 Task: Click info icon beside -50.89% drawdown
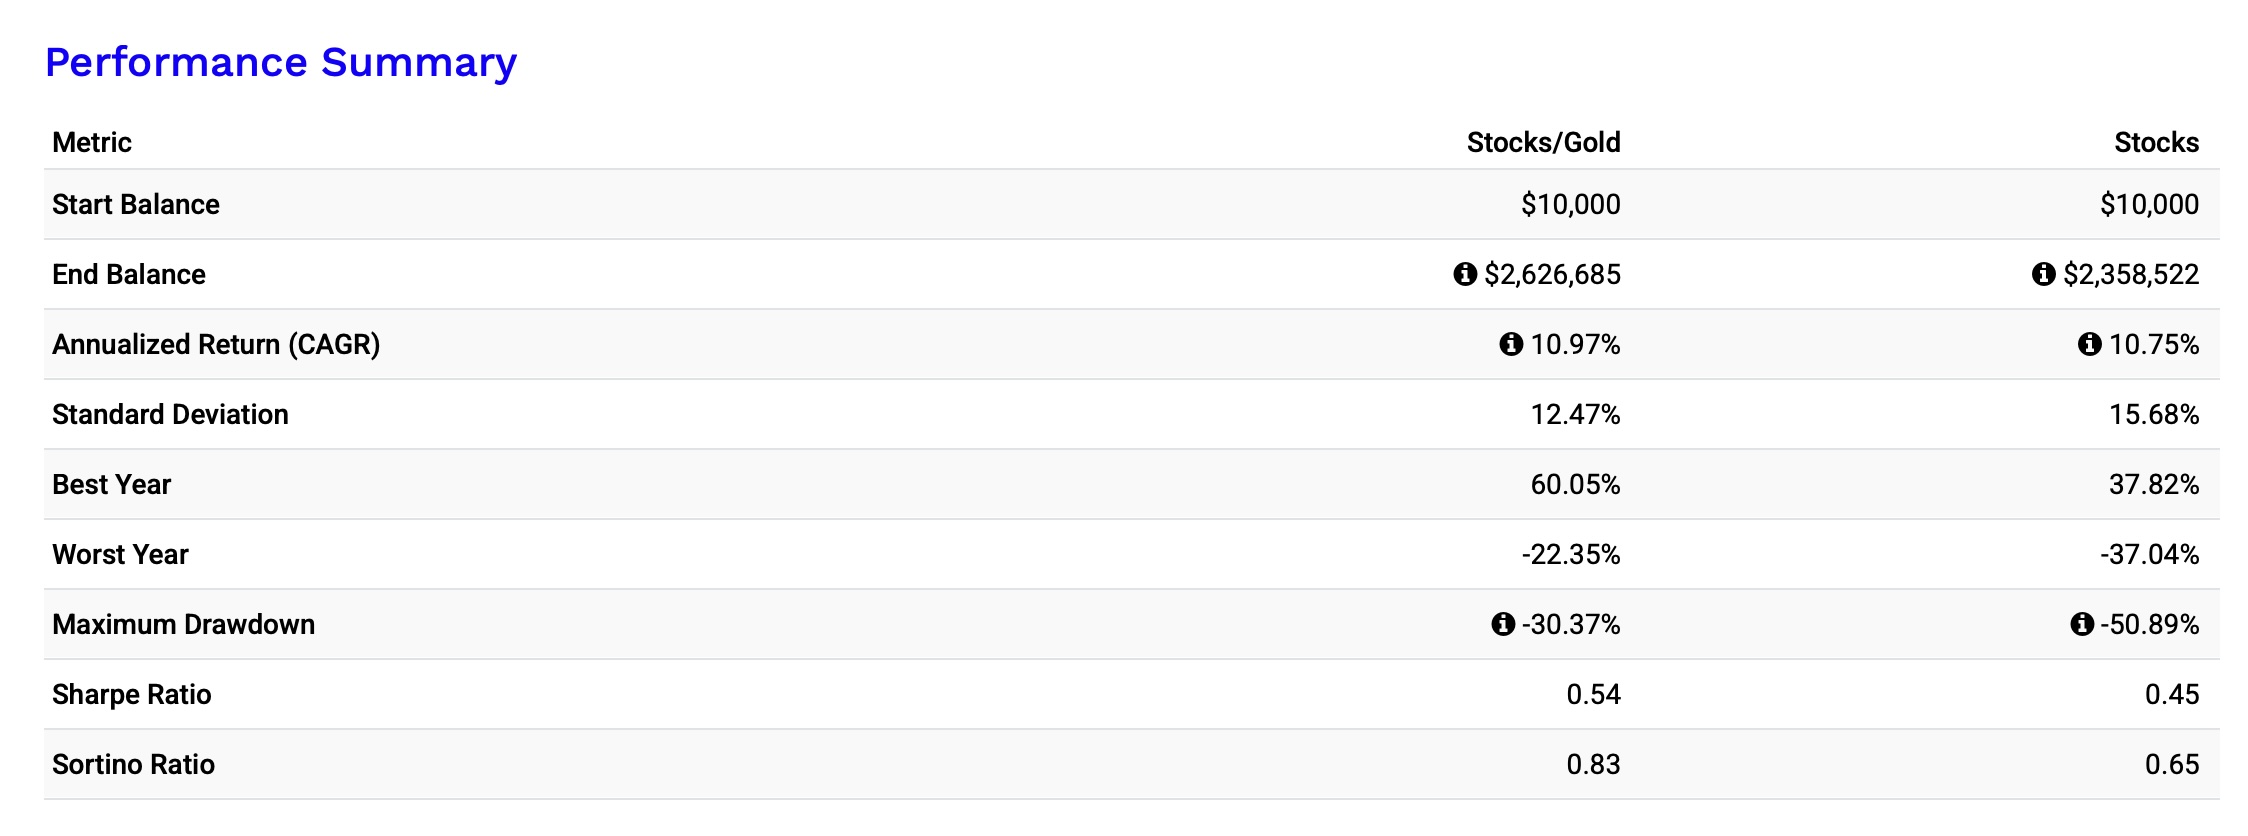coord(2082,624)
